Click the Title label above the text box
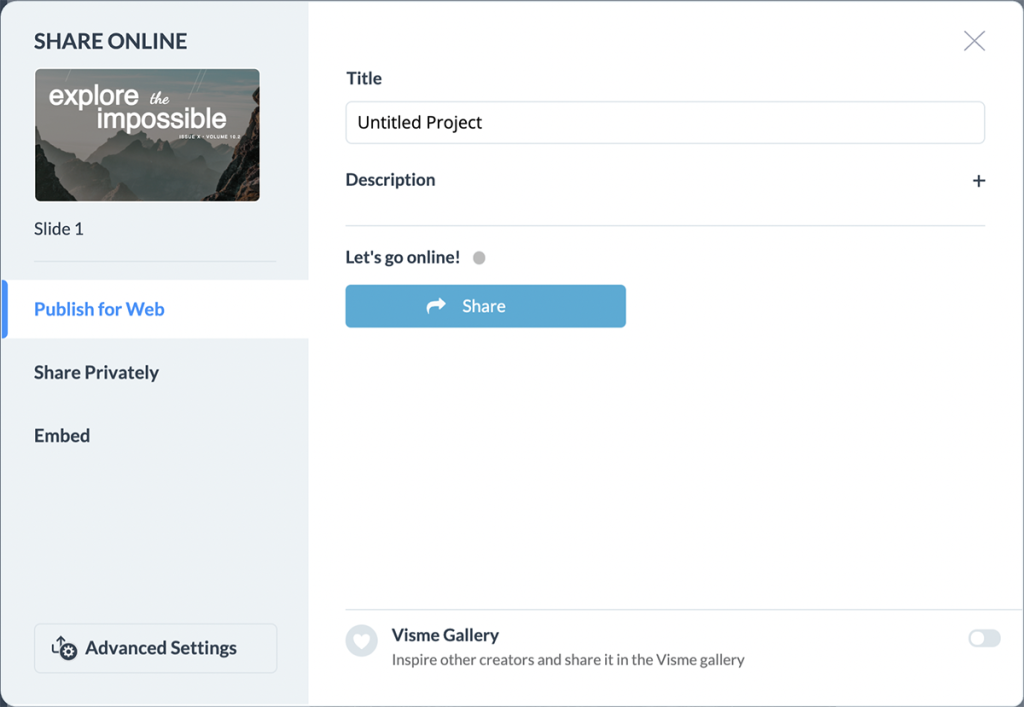 tap(363, 78)
